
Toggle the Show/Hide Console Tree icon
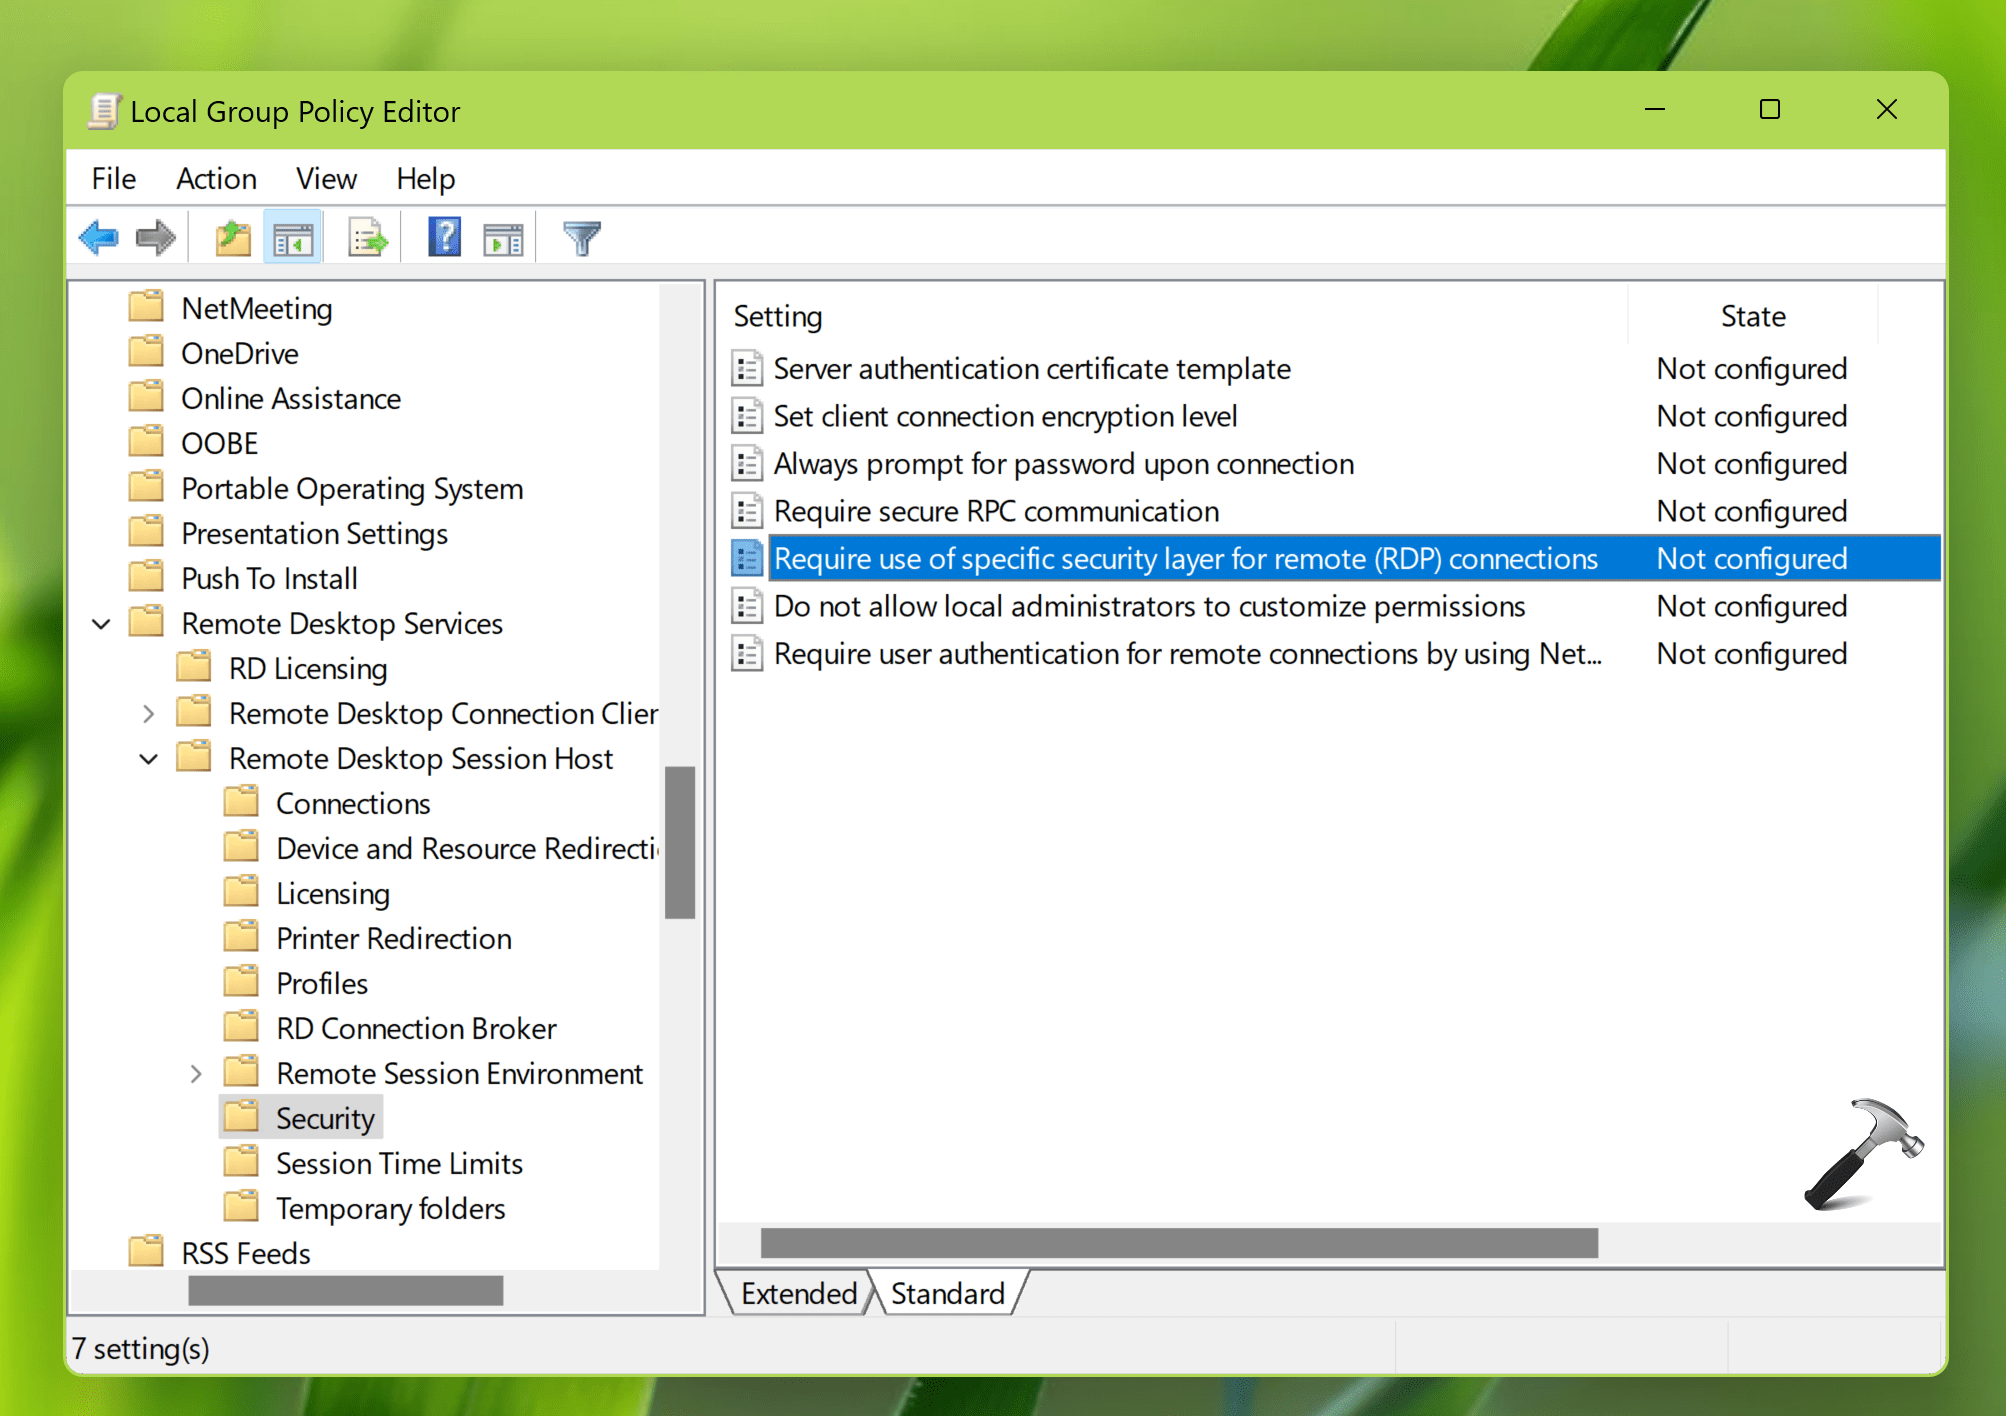tap(293, 238)
